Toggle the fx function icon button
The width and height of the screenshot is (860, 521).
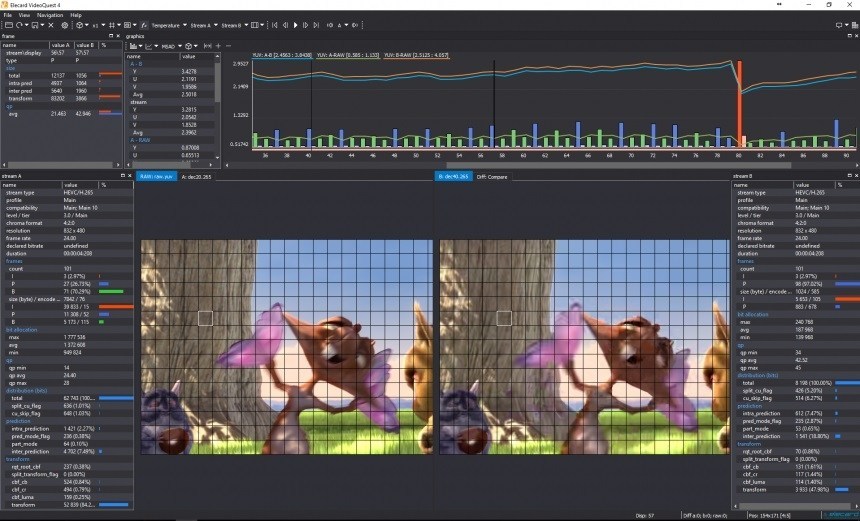(x=144, y=25)
